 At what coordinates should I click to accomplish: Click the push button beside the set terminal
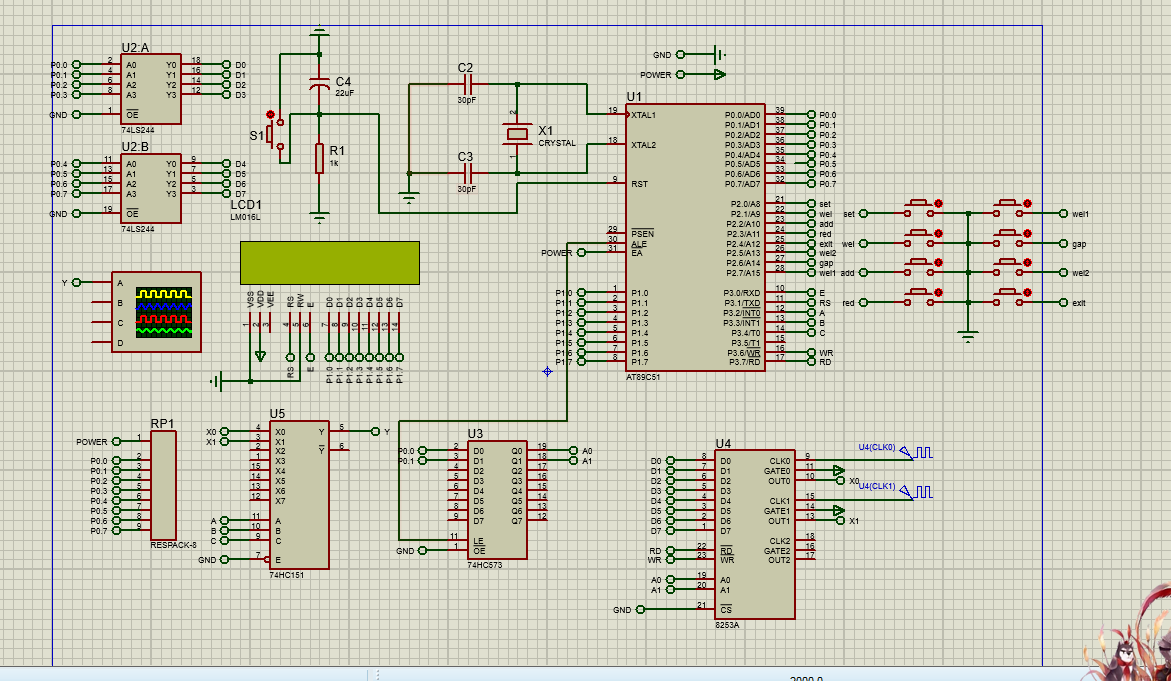[921, 209]
